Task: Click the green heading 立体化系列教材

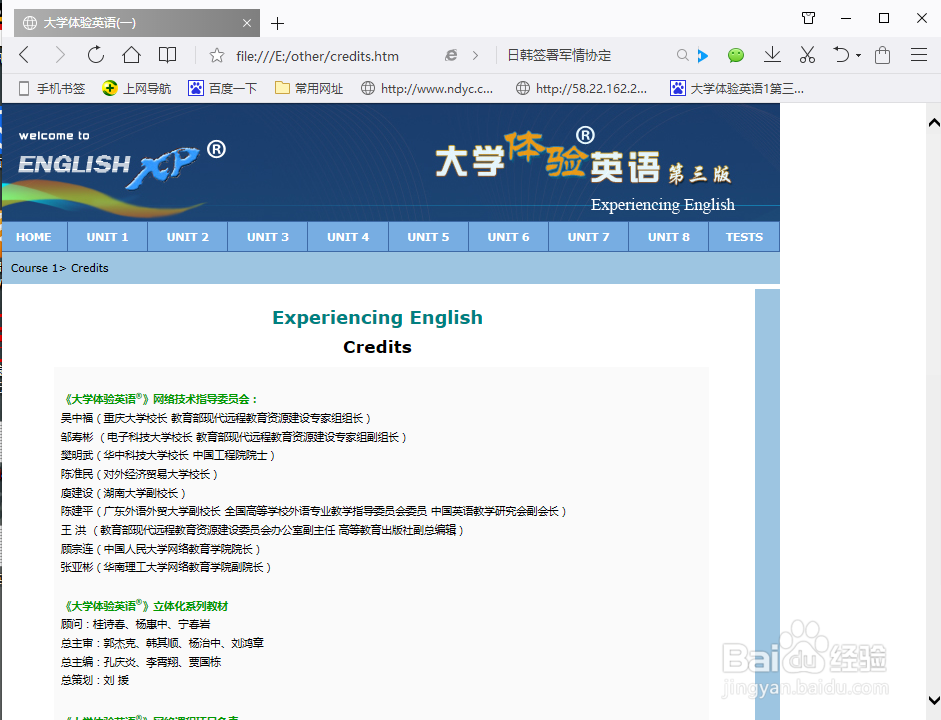Action: tap(146, 606)
